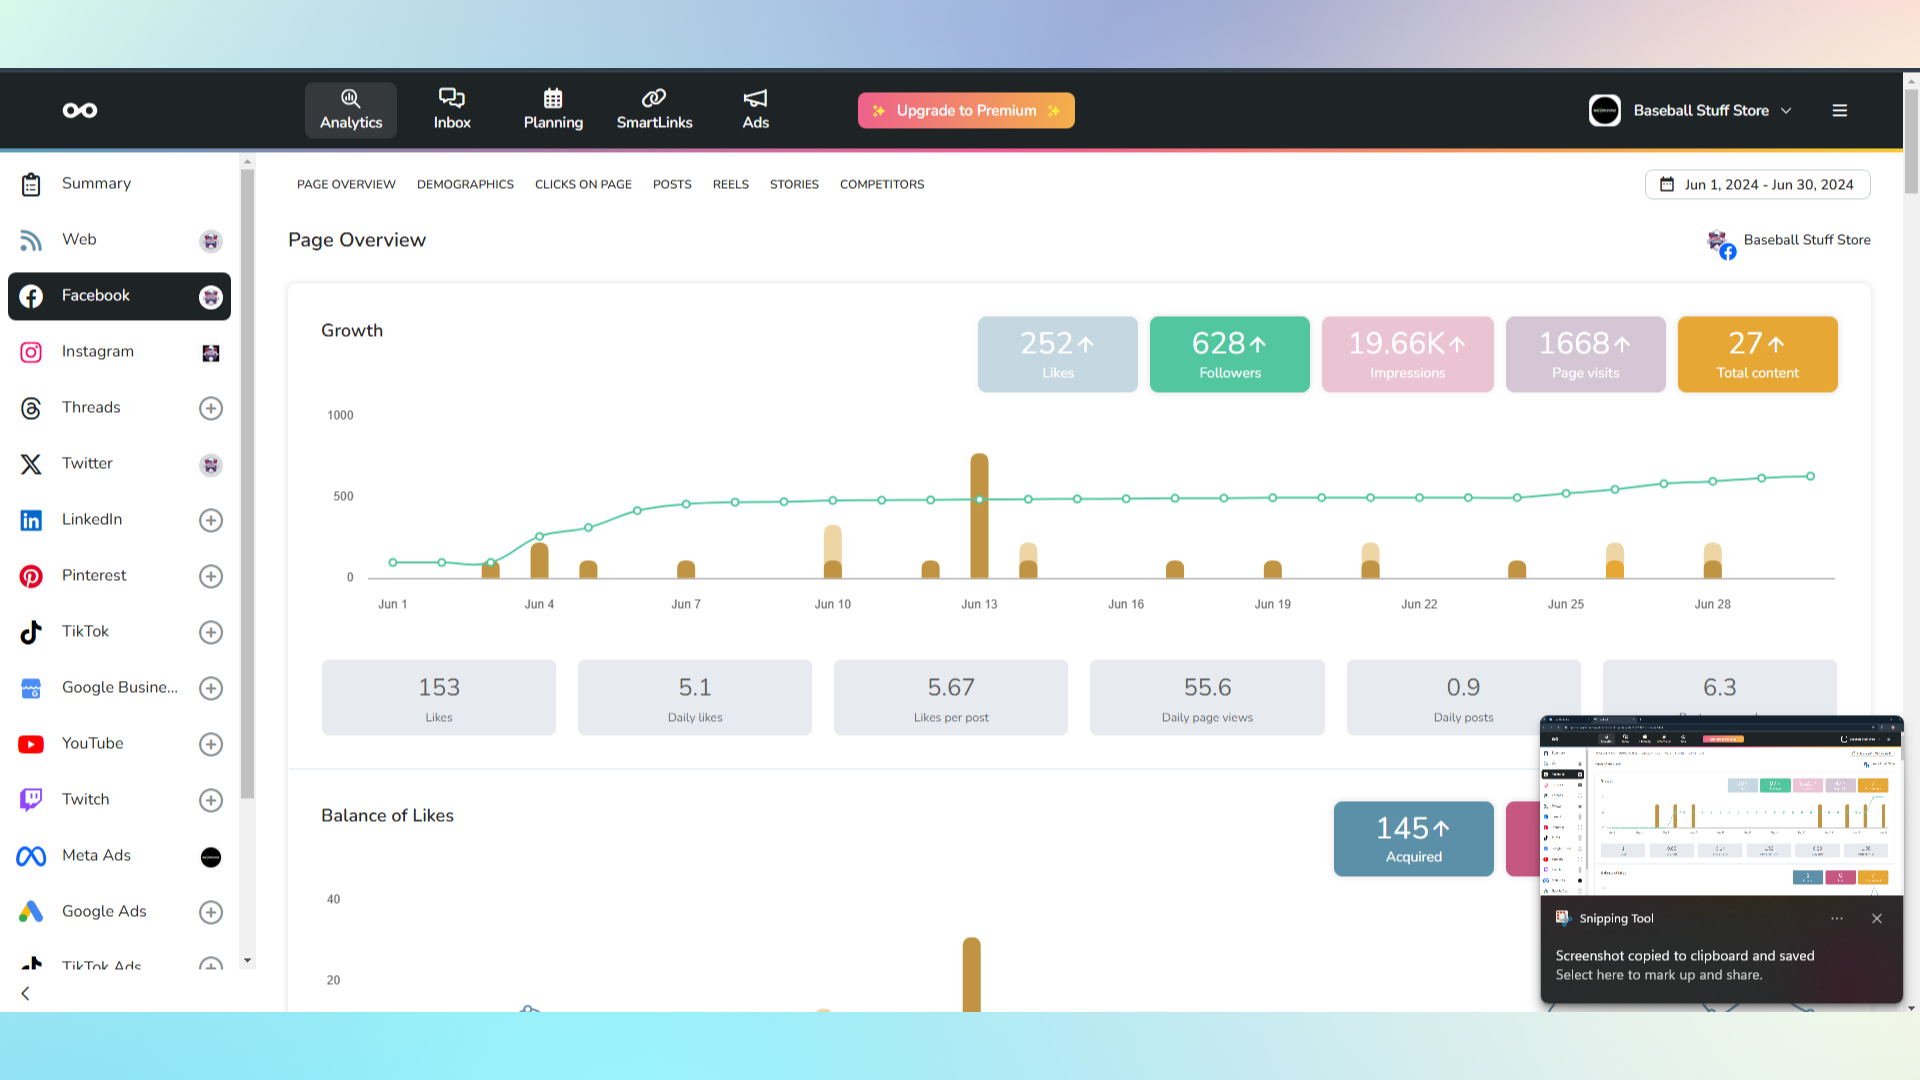
Task: Click the 5.1 Daily likes stat card
Action: [x=695, y=698]
